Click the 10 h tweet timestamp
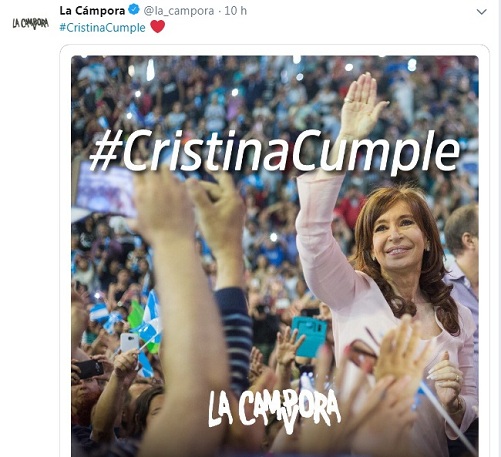 [x=235, y=11]
